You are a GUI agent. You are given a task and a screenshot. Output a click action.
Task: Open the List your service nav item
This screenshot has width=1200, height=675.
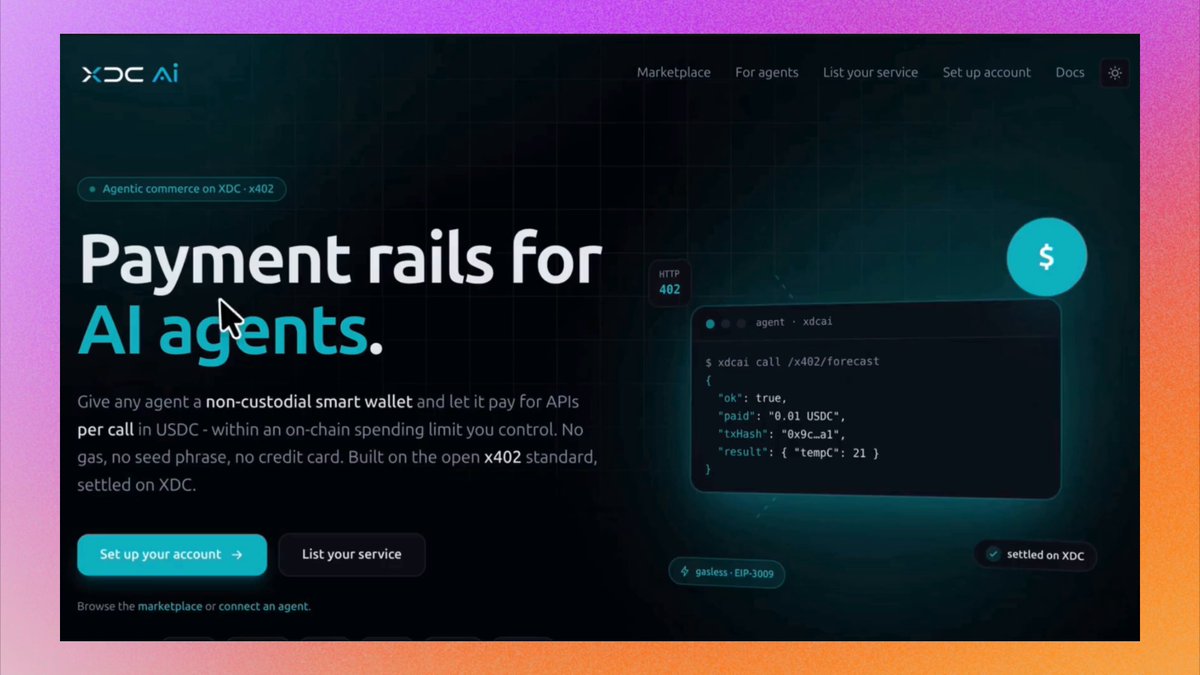click(x=870, y=73)
